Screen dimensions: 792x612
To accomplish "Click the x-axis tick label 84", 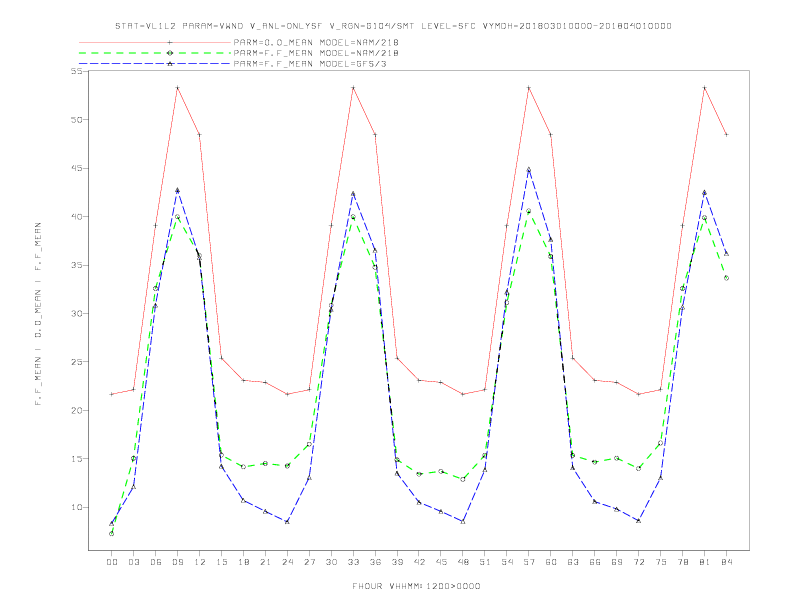I will pyautogui.click(x=726, y=562).
